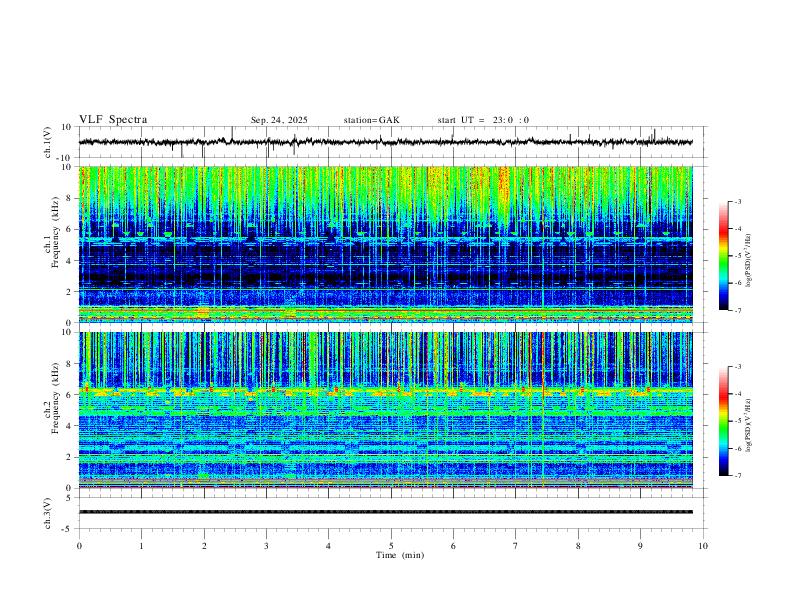Click the "4" tick on ch.1 frequency axis
The image size is (792, 612).
tap(70, 261)
